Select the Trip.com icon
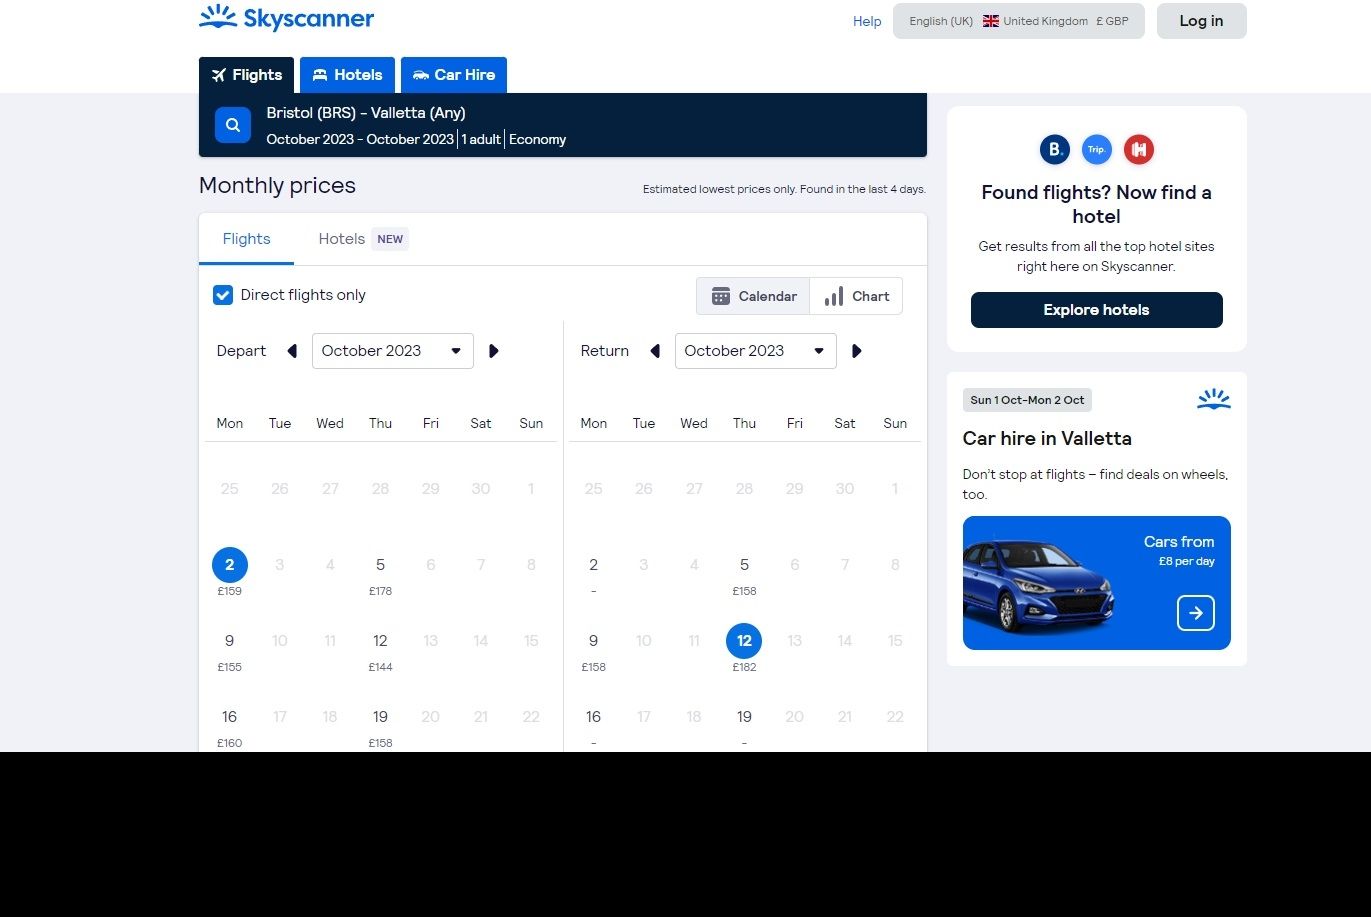The height and width of the screenshot is (917, 1371). pos(1096,149)
